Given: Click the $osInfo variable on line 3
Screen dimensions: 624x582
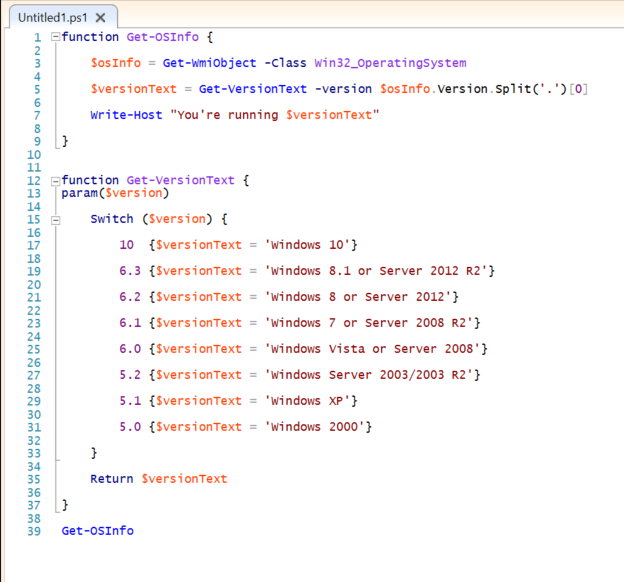Looking at the screenshot, I should click(115, 63).
